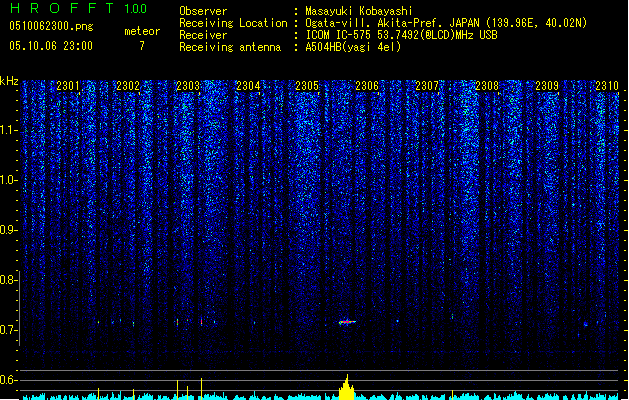
Task: Click the kHz axis unit label
Action: pos(9,81)
